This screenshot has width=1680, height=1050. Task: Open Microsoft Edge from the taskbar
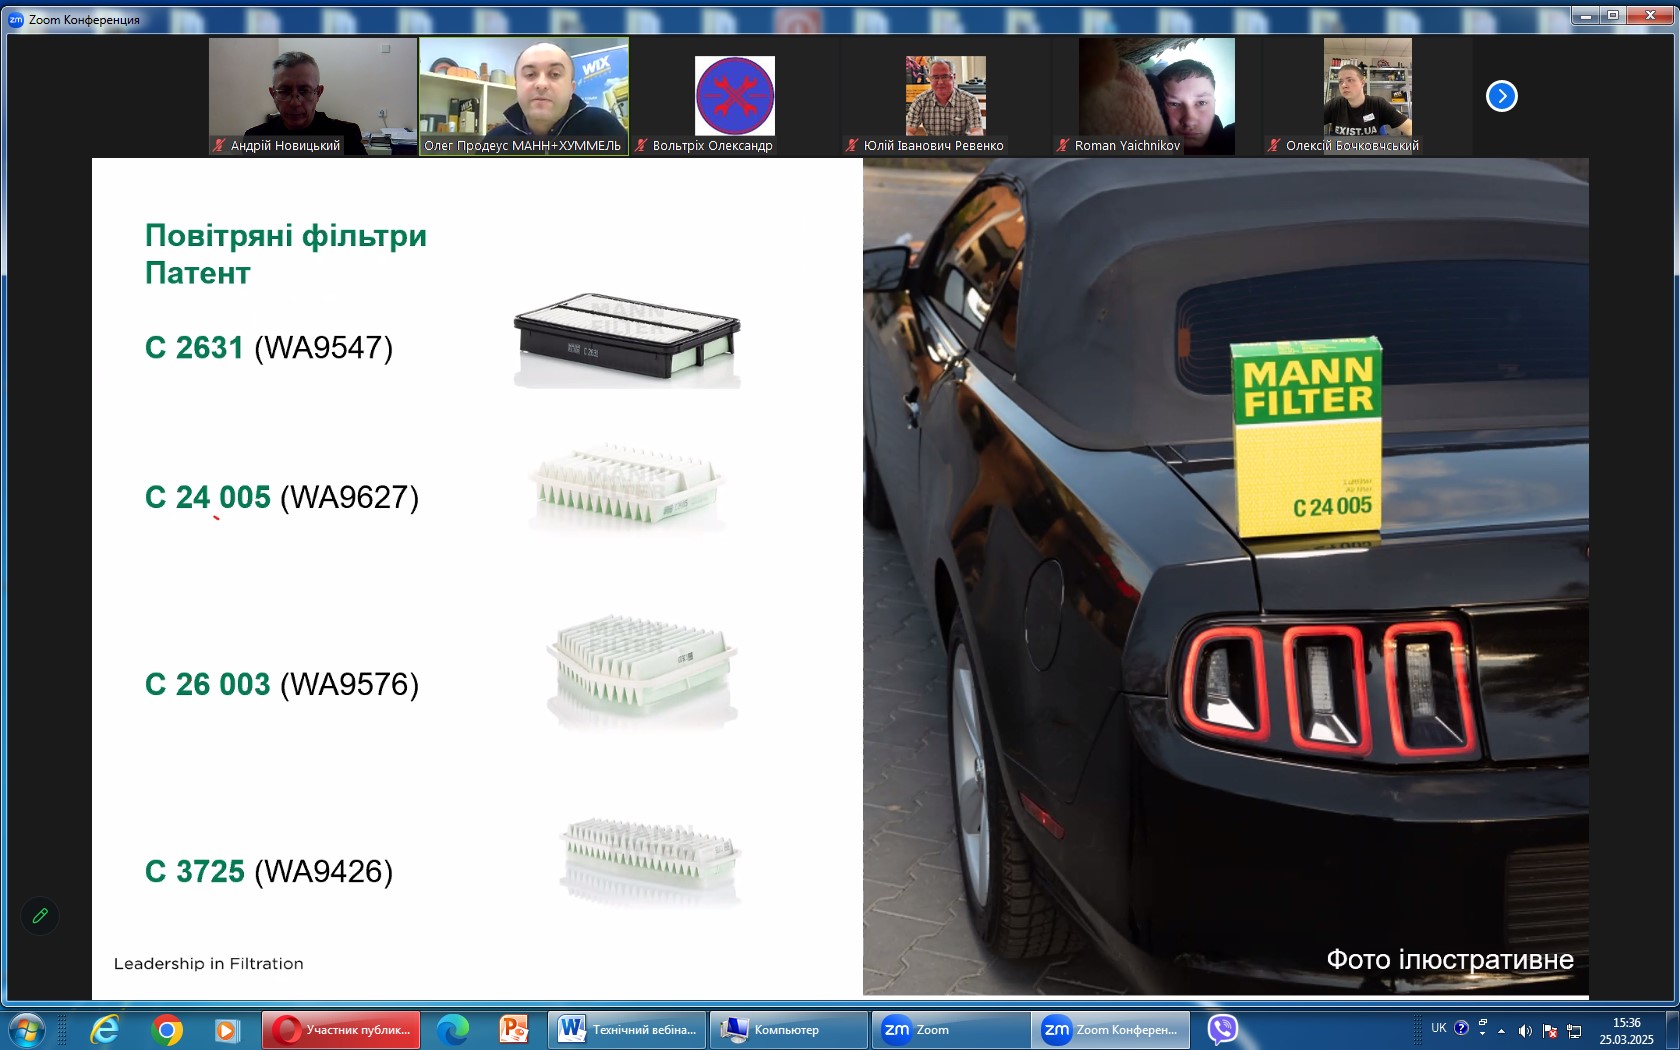coord(453,1029)
